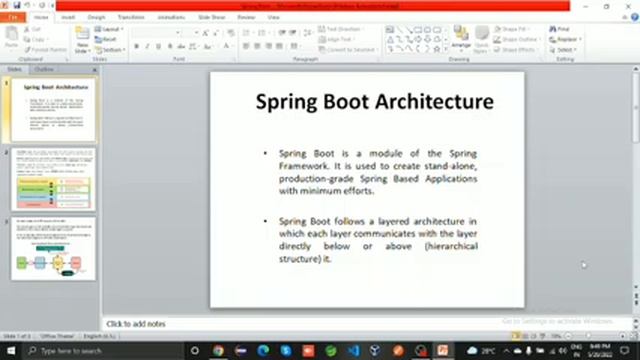
Task: Switch to the Animations ribbon tab
Action: click(171, 18)
